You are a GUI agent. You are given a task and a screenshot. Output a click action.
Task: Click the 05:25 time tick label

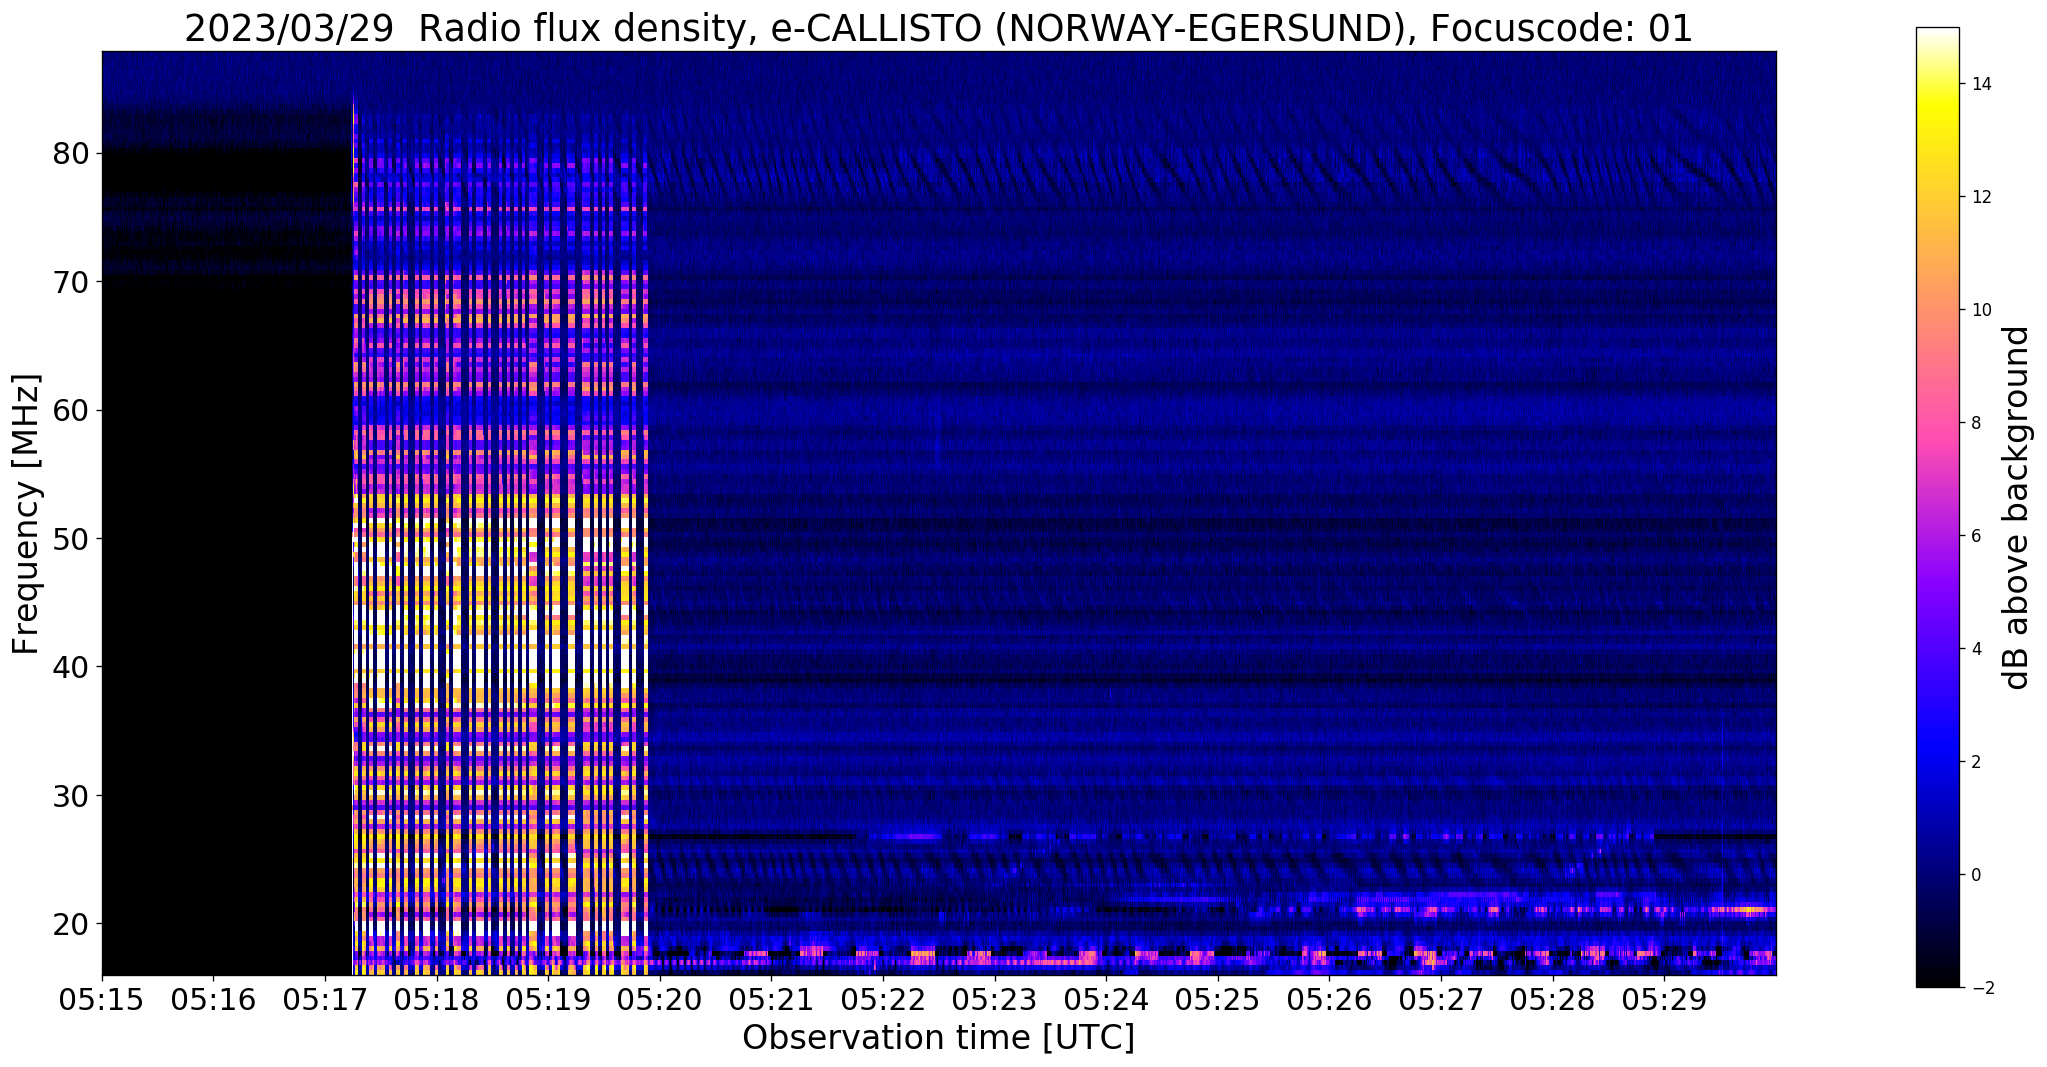pyautogui.click(x=1218, y=997)
